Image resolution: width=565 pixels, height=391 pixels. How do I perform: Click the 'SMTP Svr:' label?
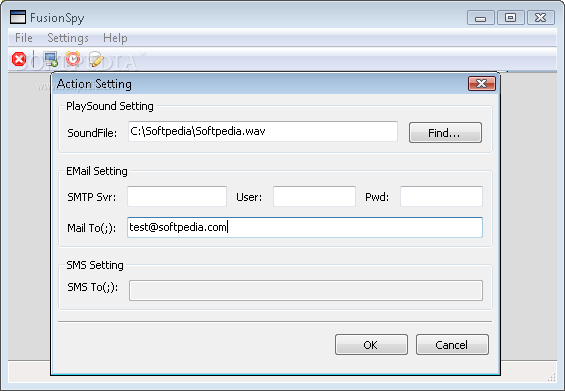coord(92,197)
